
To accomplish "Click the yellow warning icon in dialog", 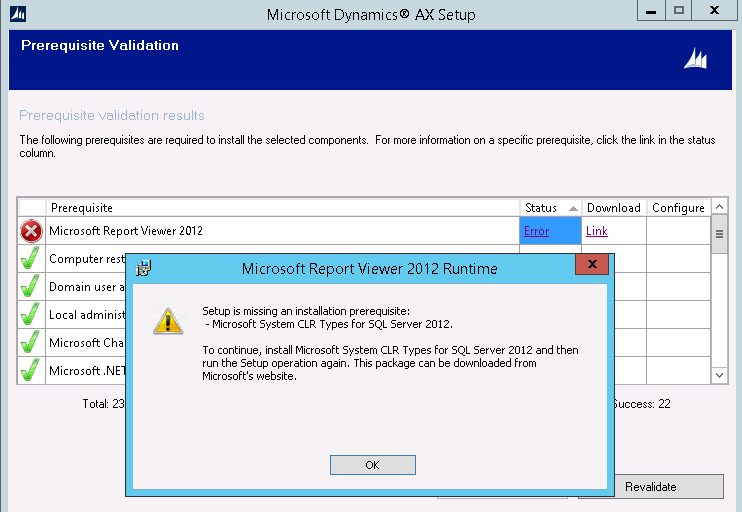I will tap(168, 321).
